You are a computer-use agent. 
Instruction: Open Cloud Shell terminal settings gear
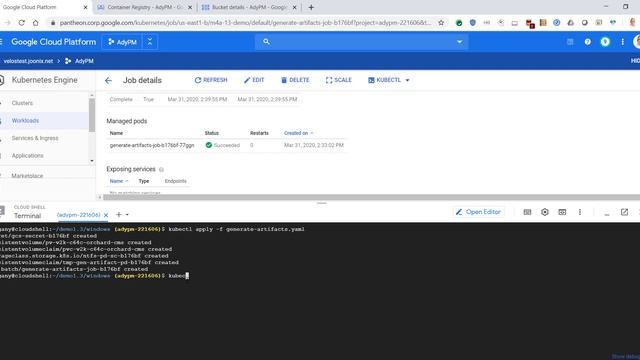click(x=544, y=212)
